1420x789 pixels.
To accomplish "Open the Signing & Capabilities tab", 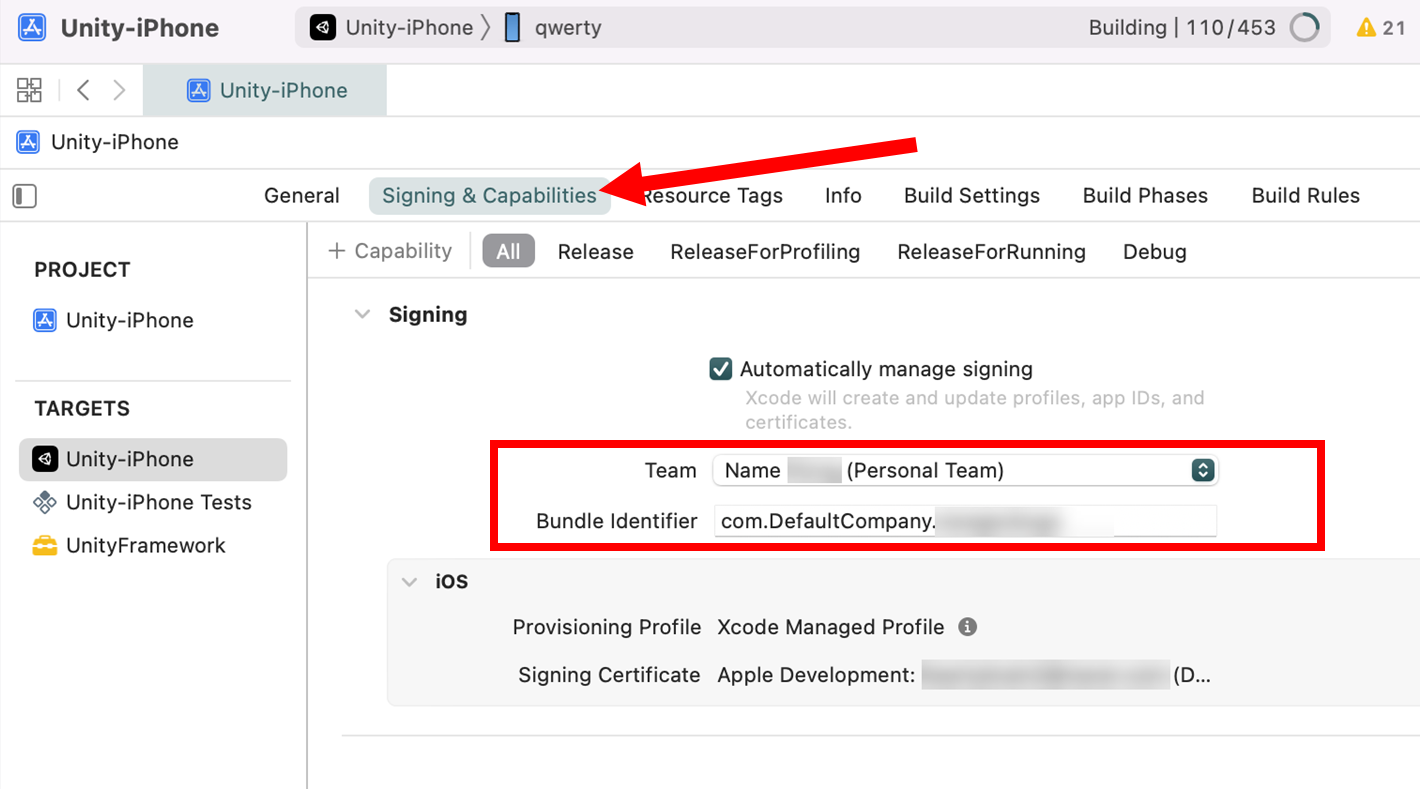I will 489,196.
